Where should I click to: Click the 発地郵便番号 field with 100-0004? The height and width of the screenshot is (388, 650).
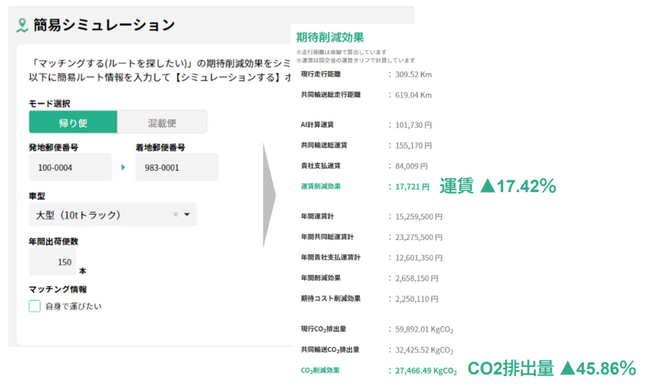70,167
